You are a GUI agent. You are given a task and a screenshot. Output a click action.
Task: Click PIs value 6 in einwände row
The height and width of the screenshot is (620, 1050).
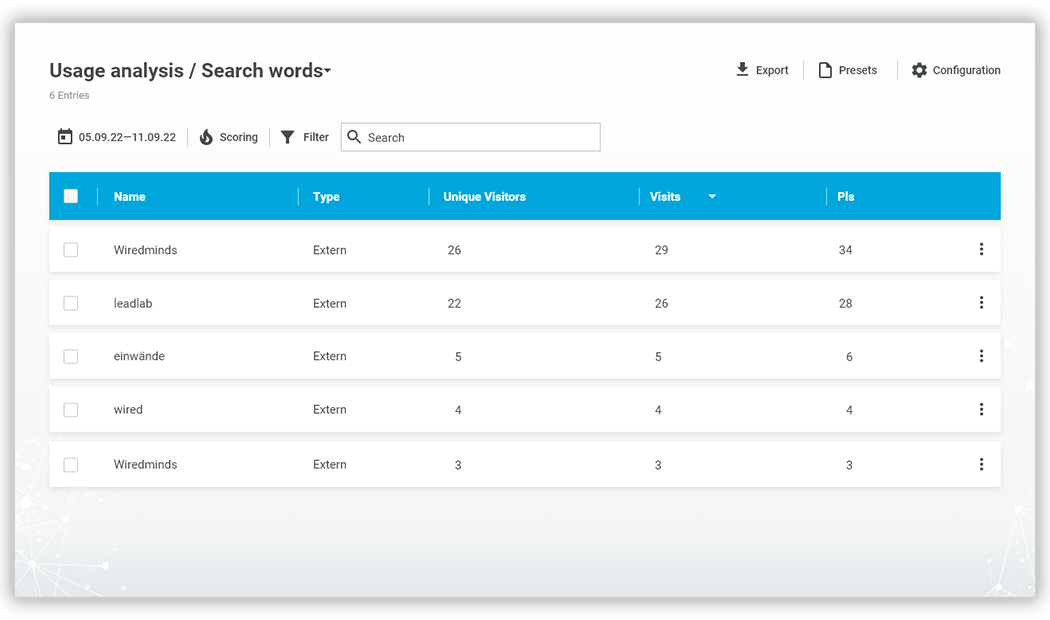tap(849, 357)
